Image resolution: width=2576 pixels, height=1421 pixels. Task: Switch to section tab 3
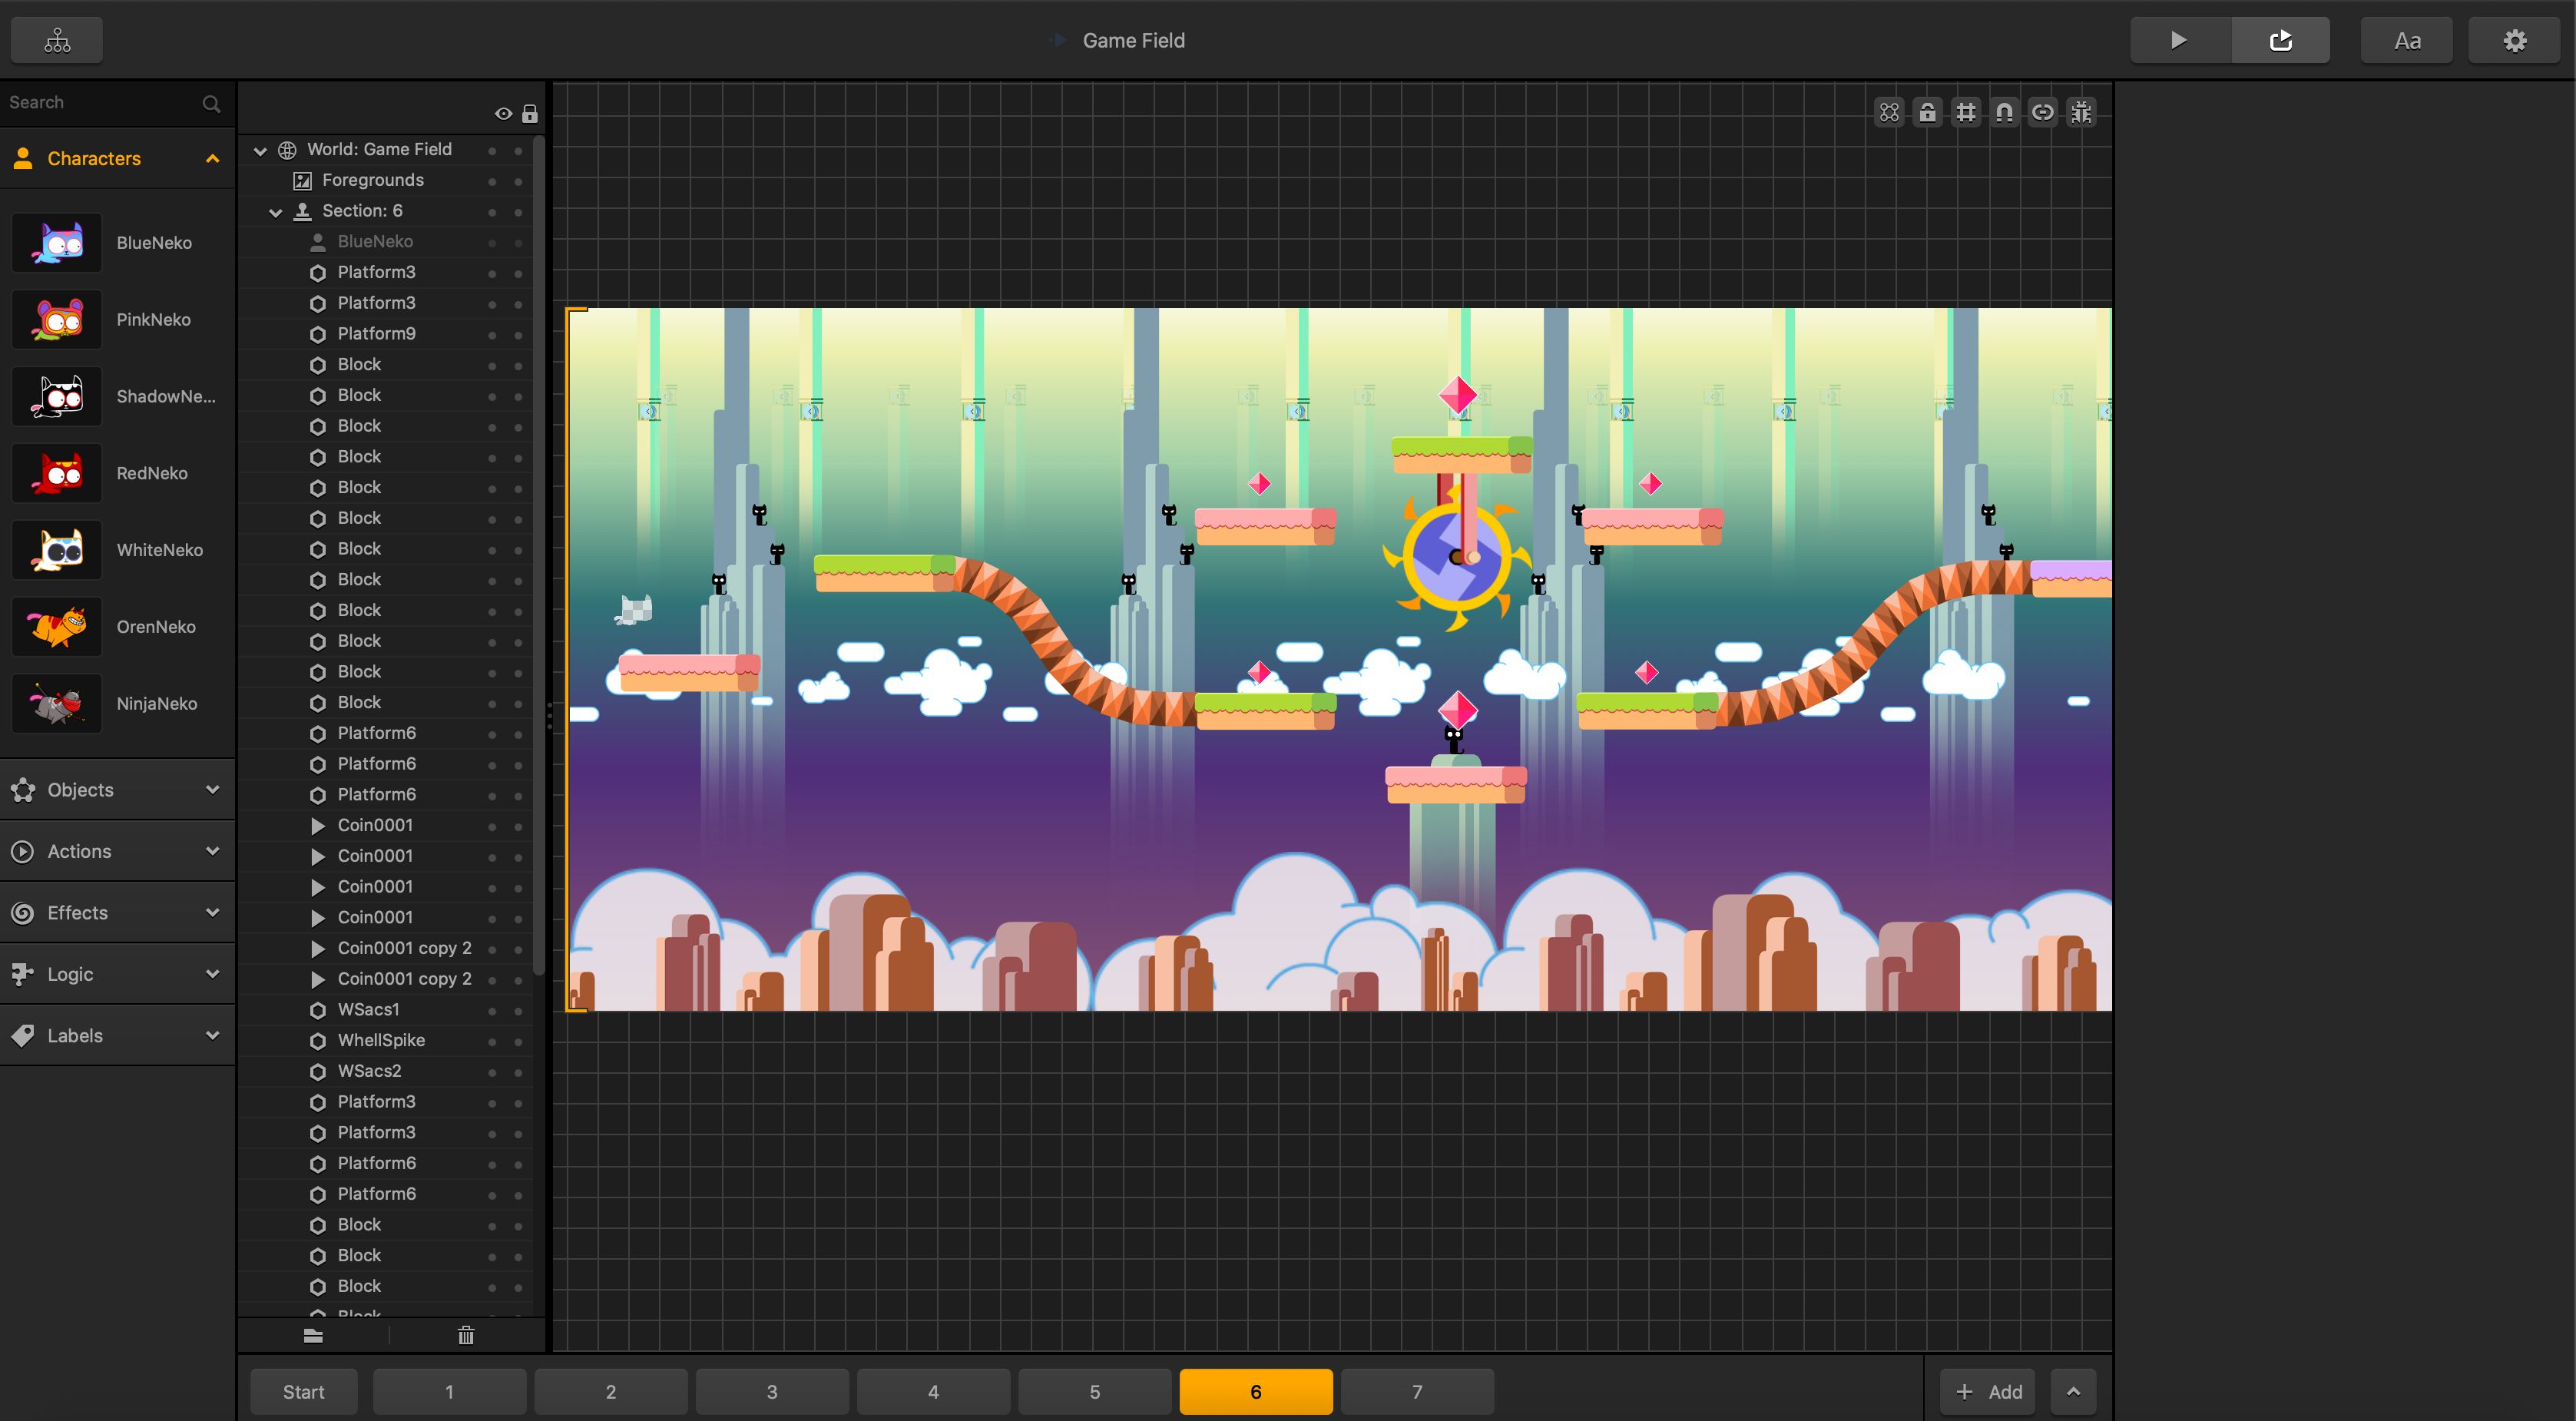click(771, 1391)
